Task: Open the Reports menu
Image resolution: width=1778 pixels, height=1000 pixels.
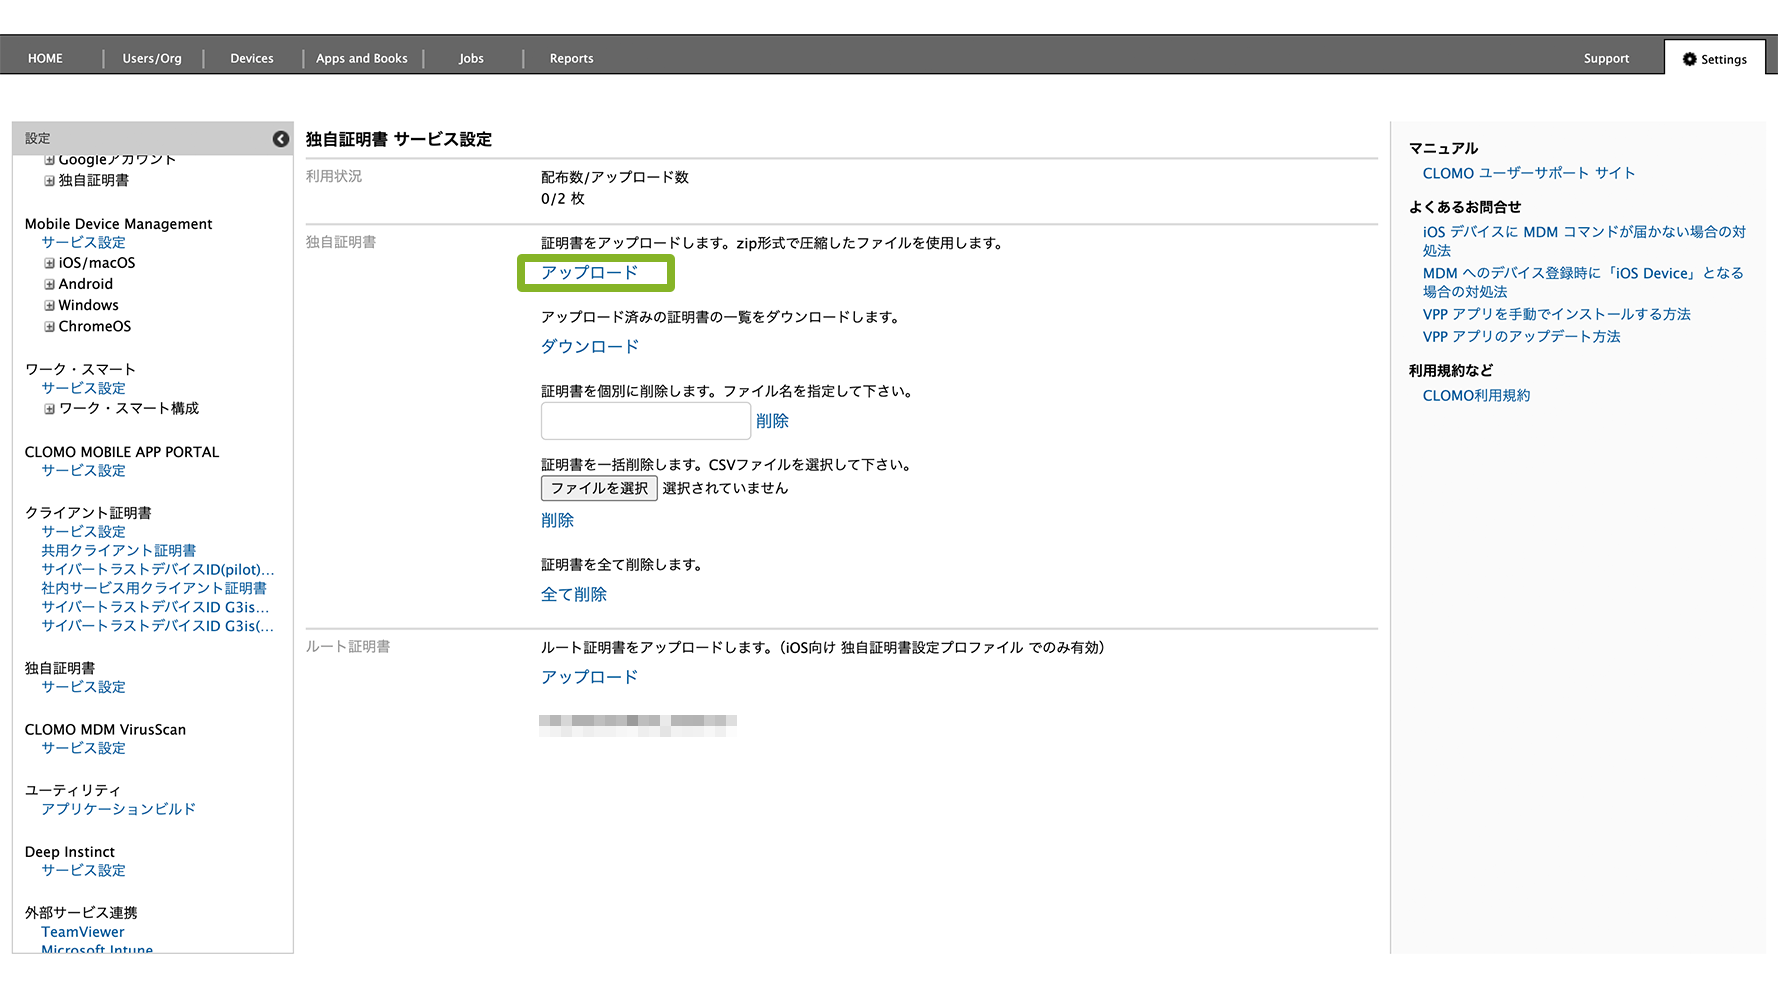Action: click(571, 59)
